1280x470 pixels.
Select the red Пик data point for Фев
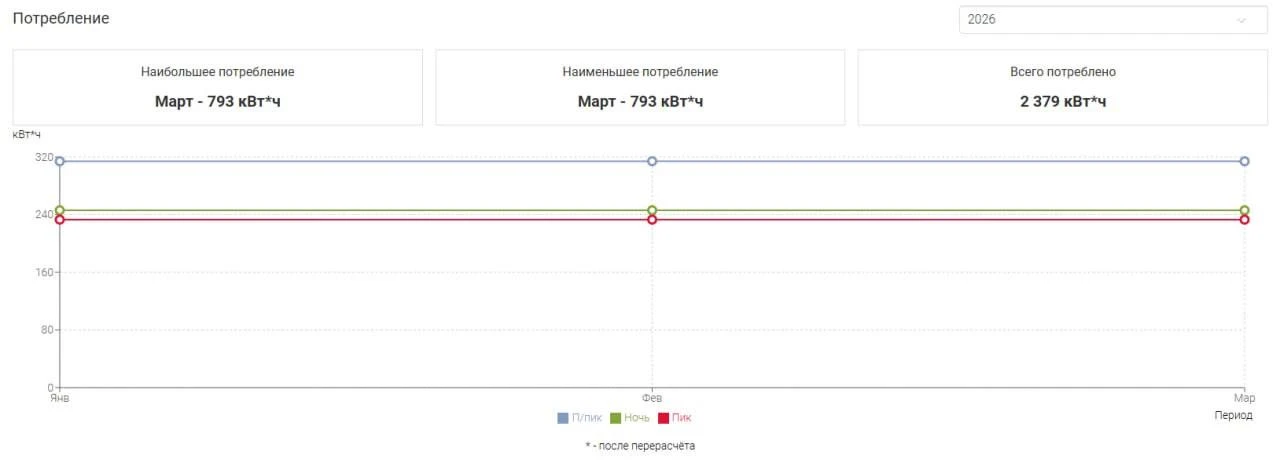coord(652,220)
